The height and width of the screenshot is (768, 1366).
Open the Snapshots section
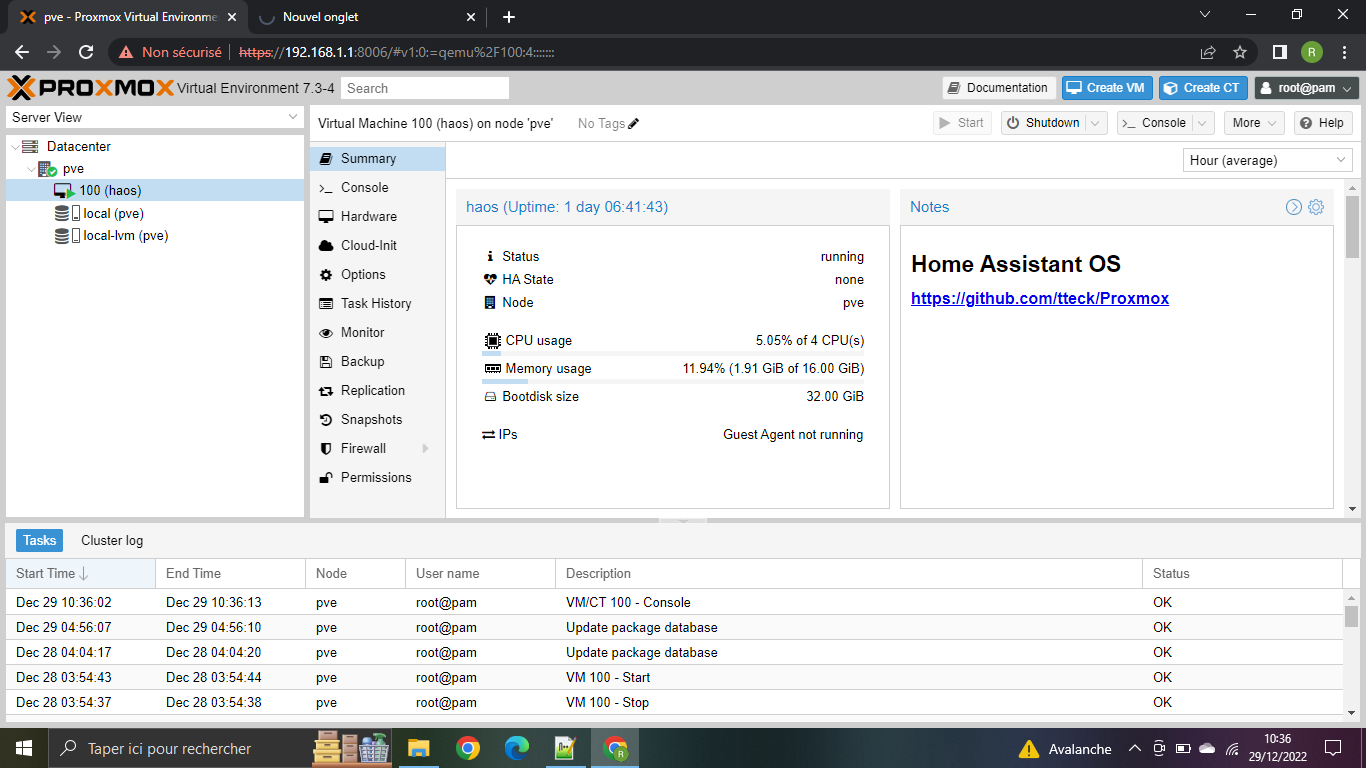pos(377,419)
